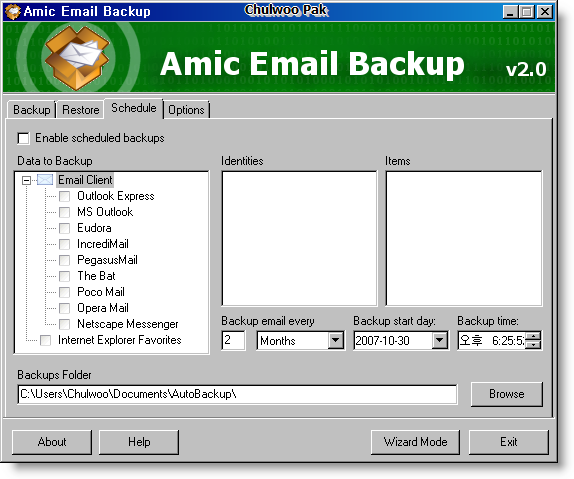This screenshot has height=479, width=574.
Task: Check the Eudora email client
Action: (64, 228)
